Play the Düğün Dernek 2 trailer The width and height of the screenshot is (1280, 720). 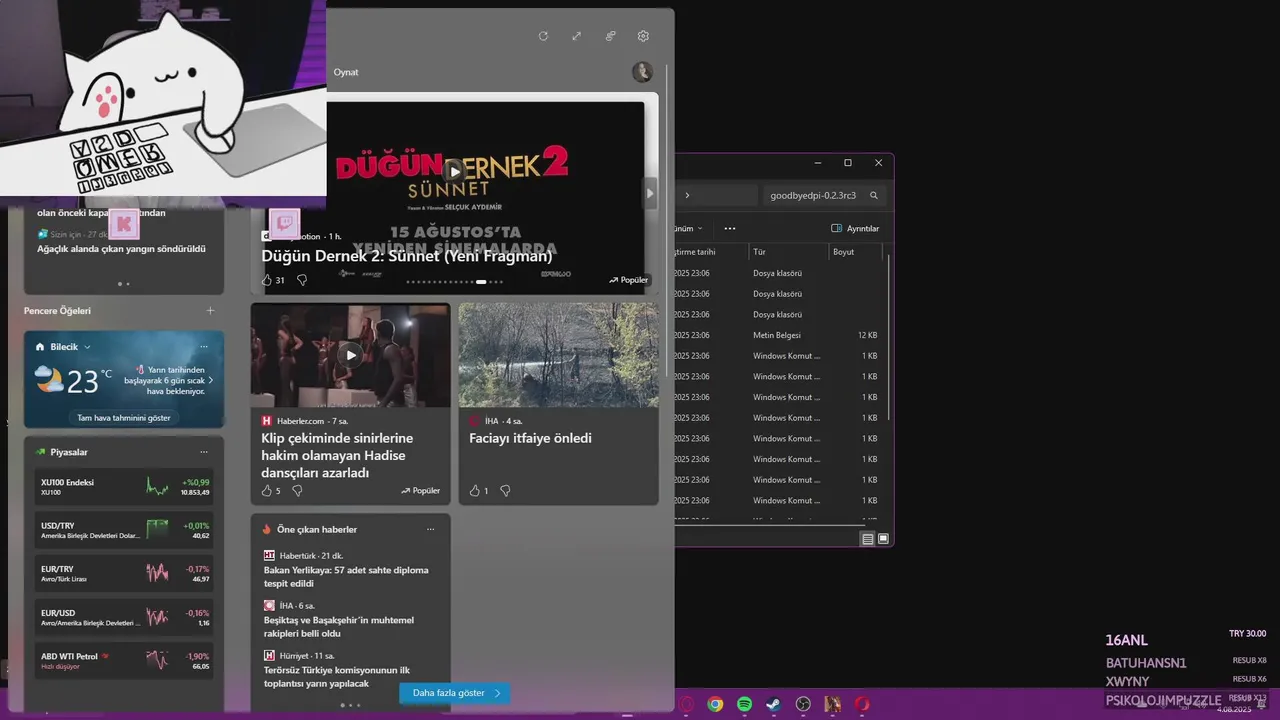(x=455, y=170)
